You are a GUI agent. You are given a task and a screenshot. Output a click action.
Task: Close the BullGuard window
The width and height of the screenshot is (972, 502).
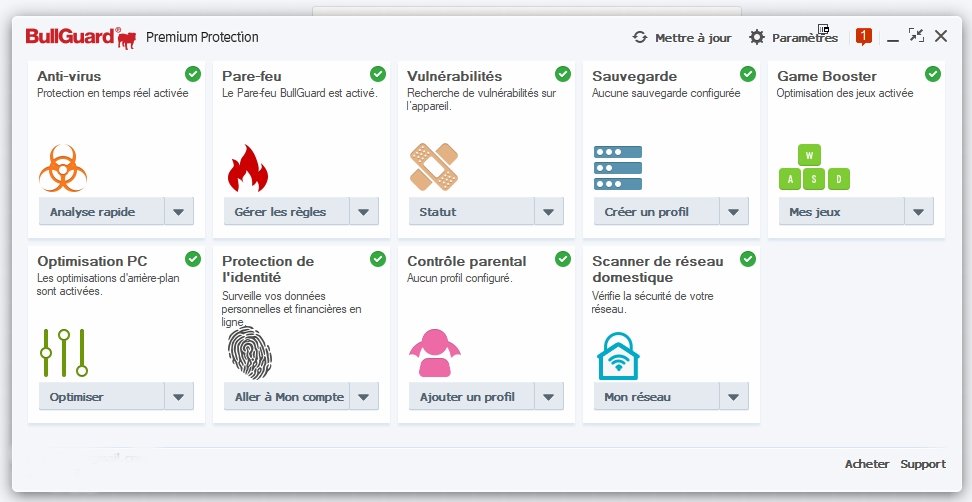click(x=940, y=36)
